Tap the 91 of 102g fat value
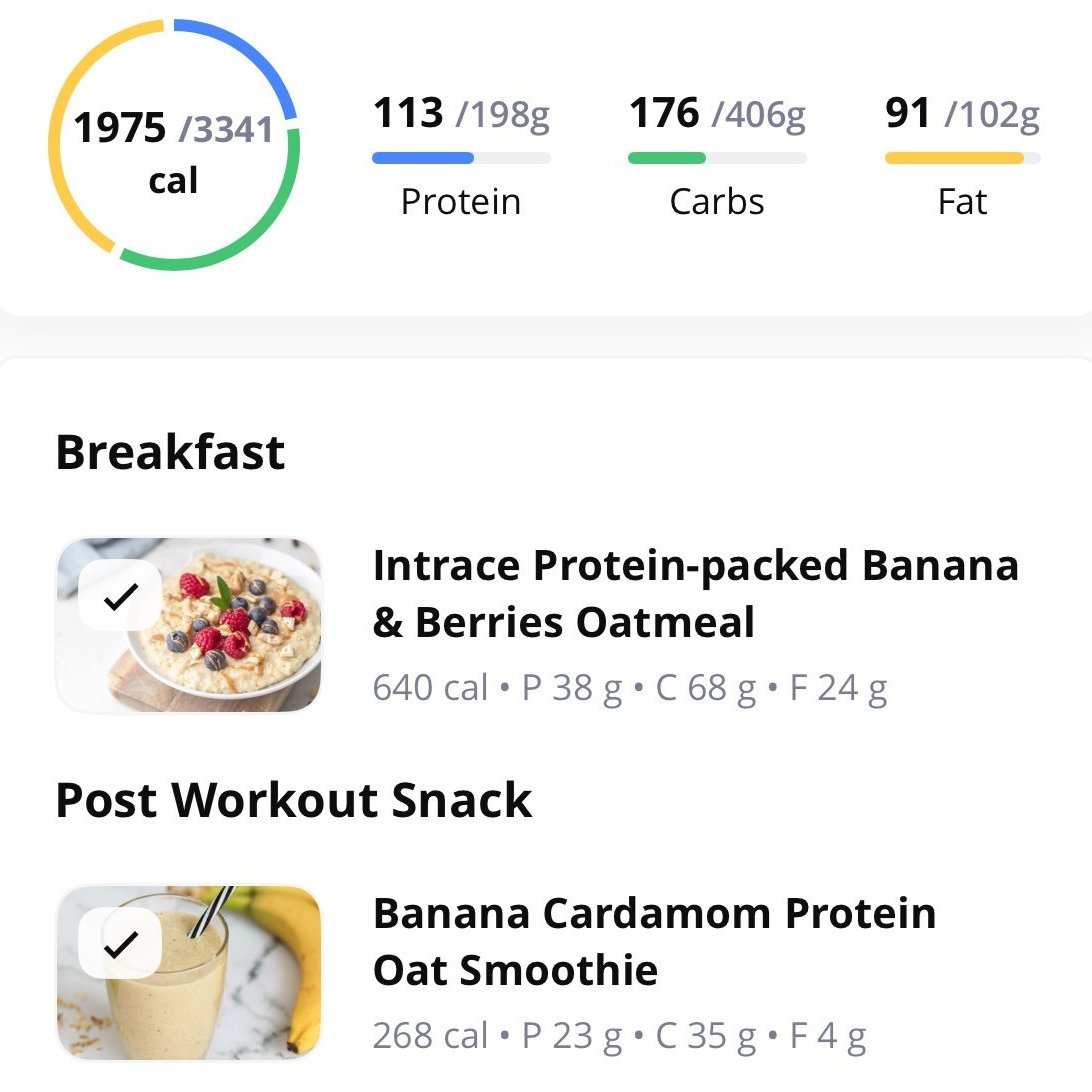Screen dimensions: 1092x1092 pyautogui.click(x=962, y=114)
